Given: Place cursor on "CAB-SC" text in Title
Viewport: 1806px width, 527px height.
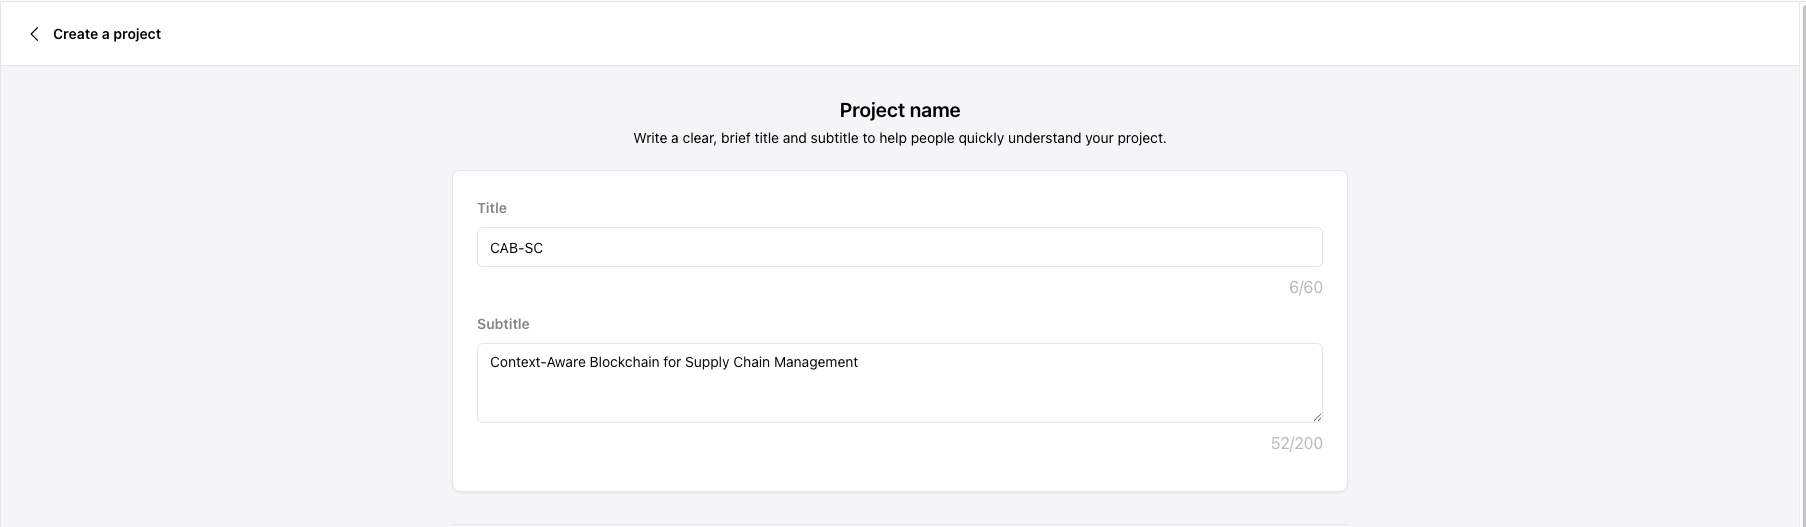Looking at the screenshot, I should (516, 248).
